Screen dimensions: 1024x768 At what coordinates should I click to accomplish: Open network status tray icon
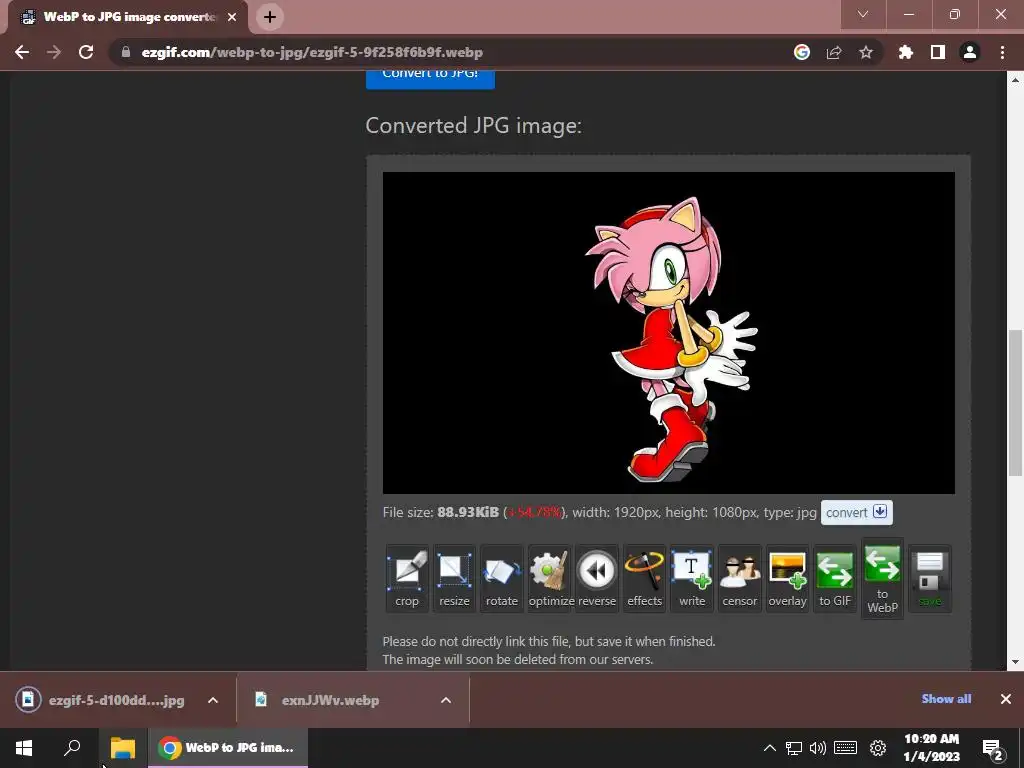[794, 748]
